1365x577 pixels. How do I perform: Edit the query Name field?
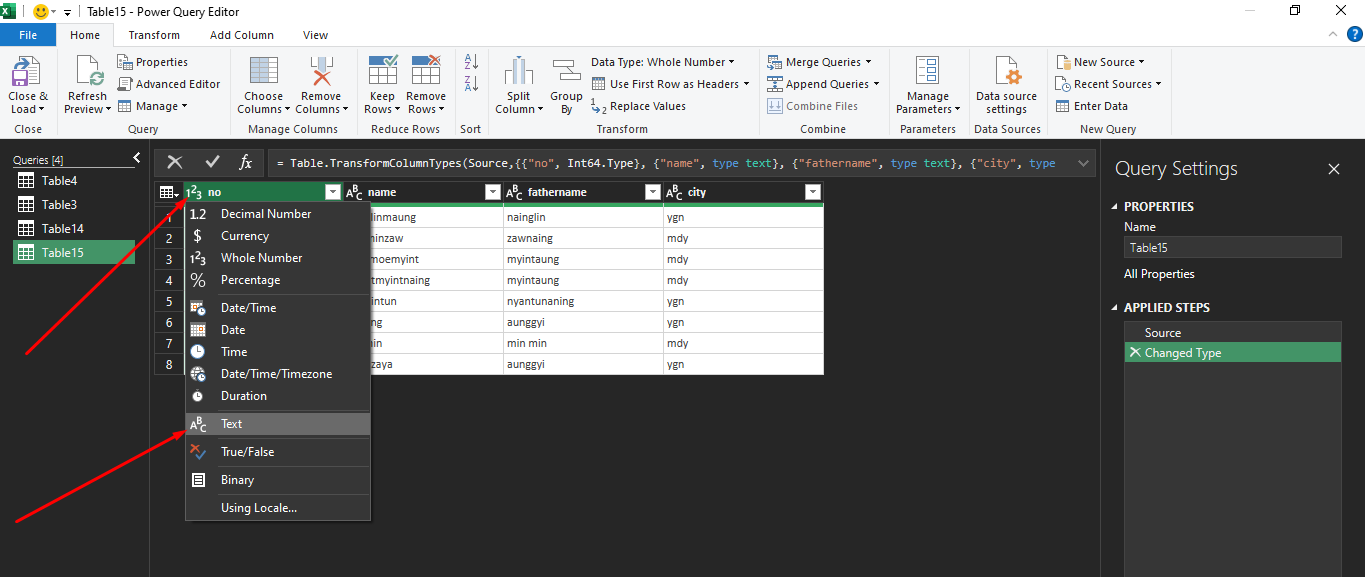click(x=1233, y=248)
